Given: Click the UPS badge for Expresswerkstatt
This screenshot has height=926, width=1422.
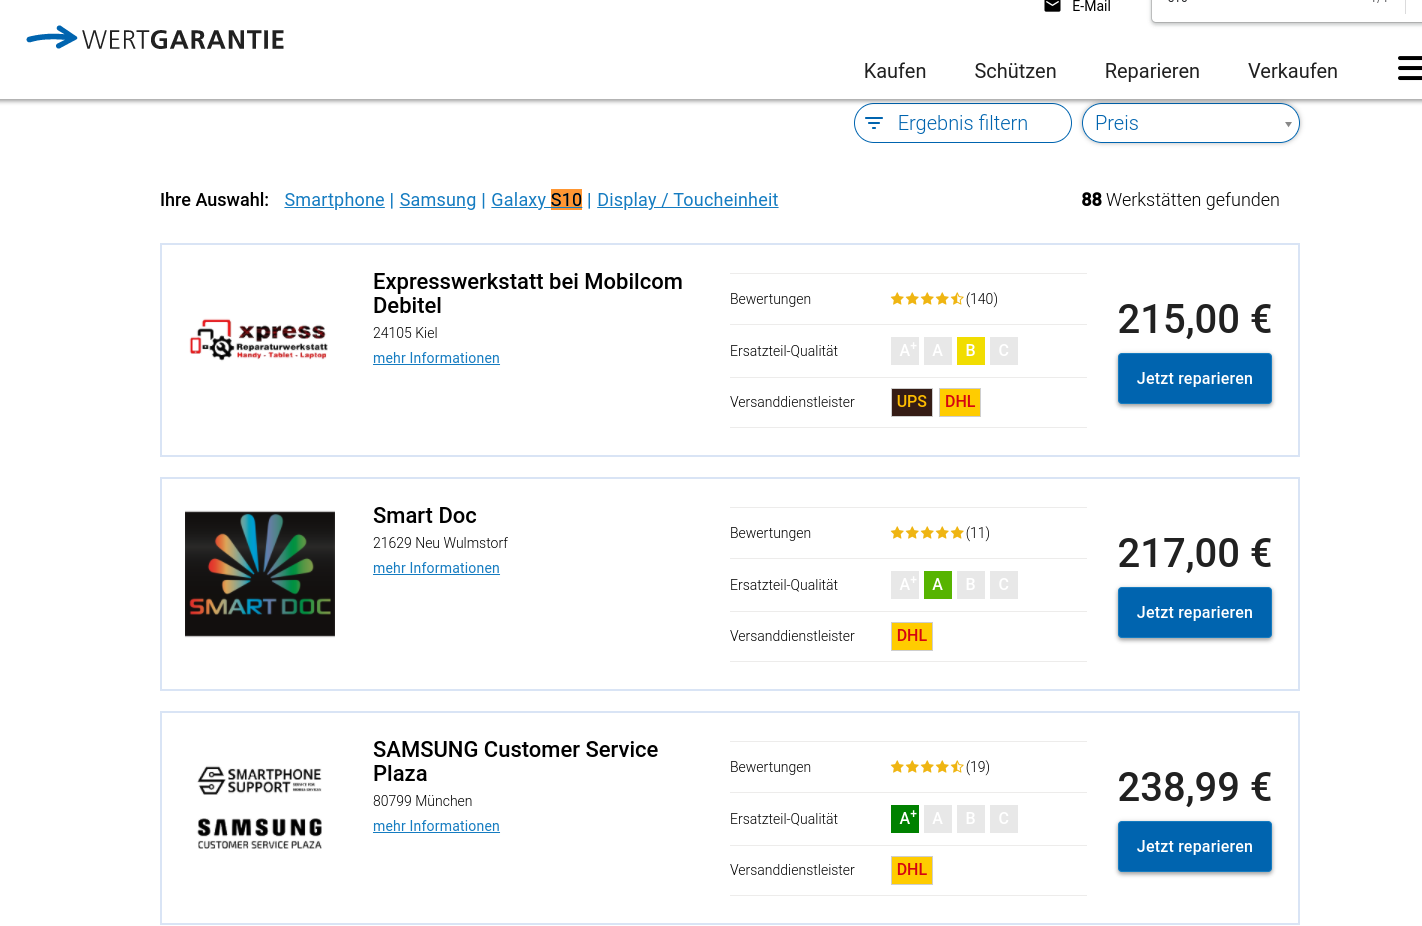Looking at the screenshot, I should pos(912,402).
